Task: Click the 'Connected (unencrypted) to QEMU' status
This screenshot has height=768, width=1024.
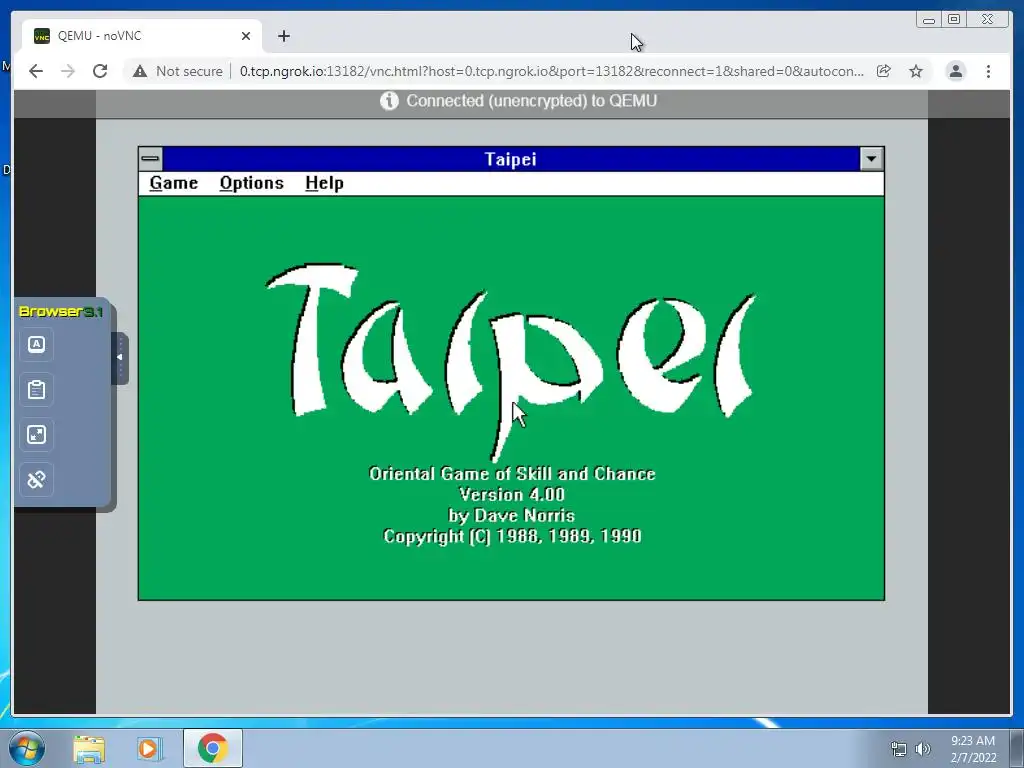Action: coord(532,101)
